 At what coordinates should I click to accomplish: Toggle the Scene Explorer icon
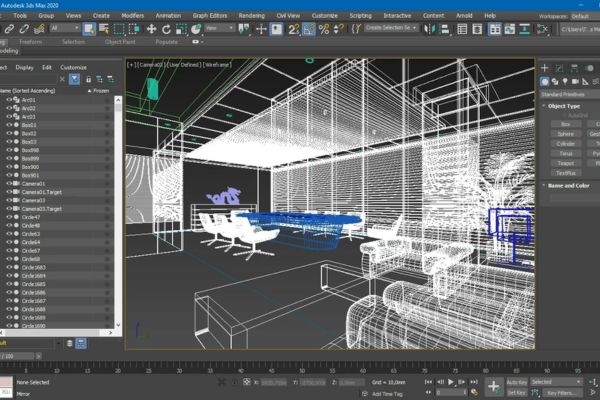click(462, 29)
